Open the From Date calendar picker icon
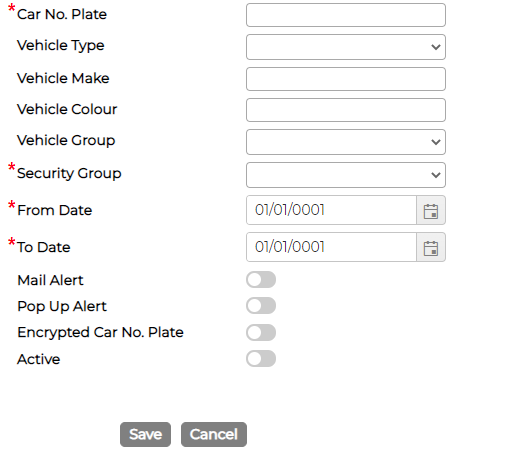Image resolution: width=521 pixels, height=458 pixels. [x=431, y=211]
